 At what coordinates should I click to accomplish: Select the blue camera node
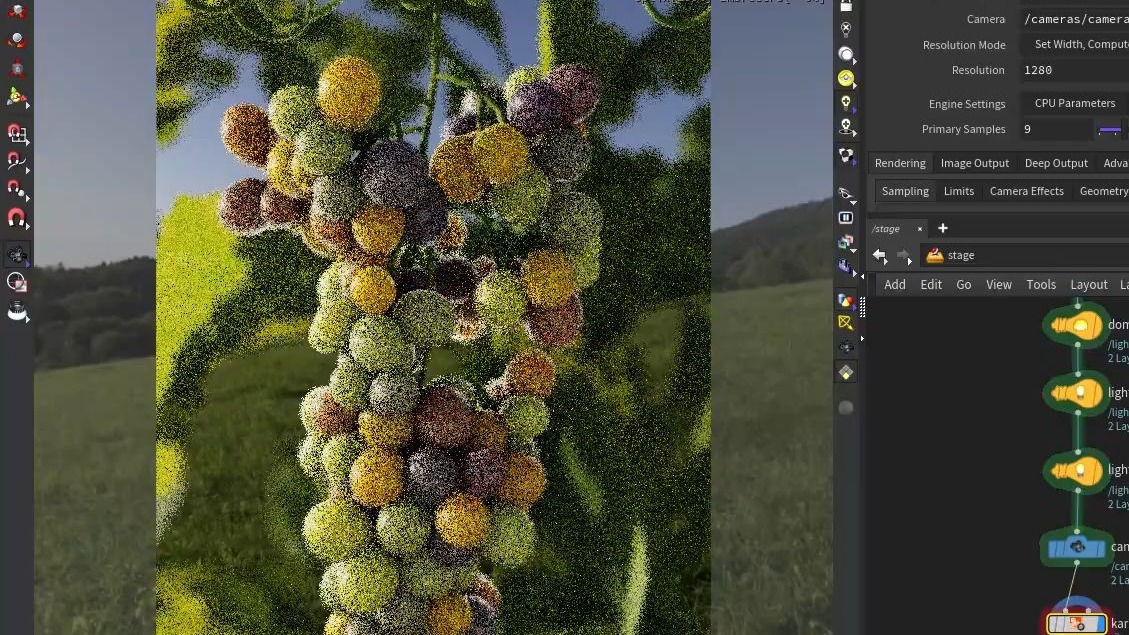(x=1076, y=548)
